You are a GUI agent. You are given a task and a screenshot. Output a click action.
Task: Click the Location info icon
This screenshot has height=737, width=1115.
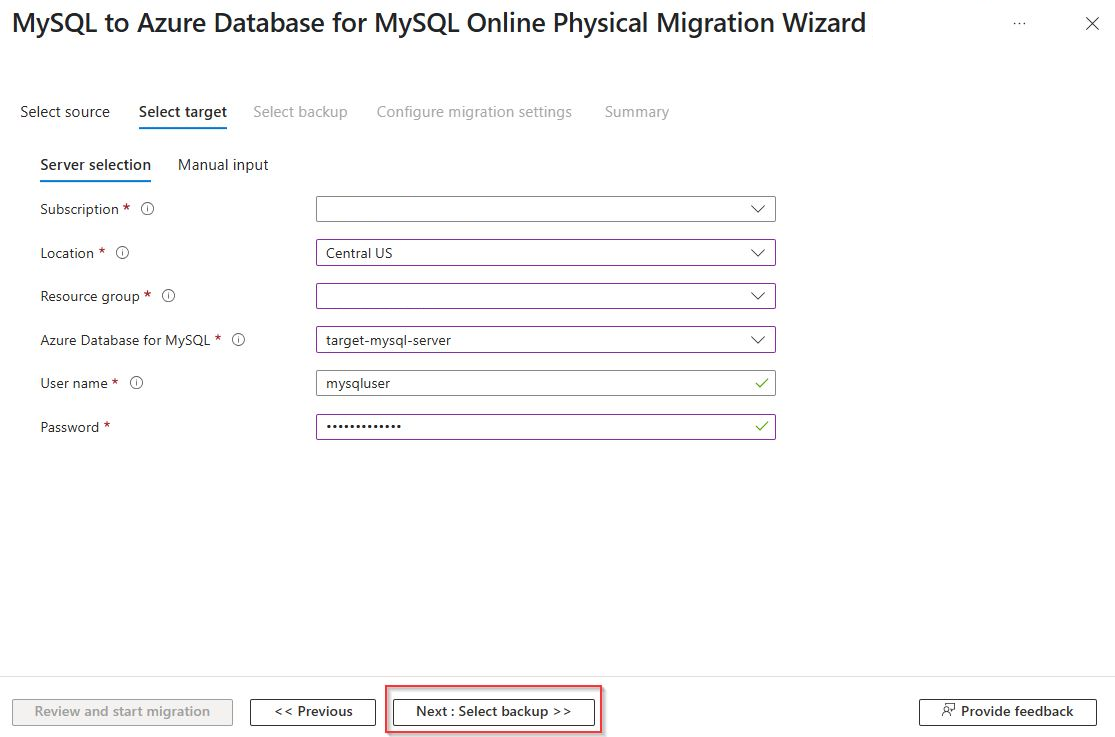pos(122,253)
